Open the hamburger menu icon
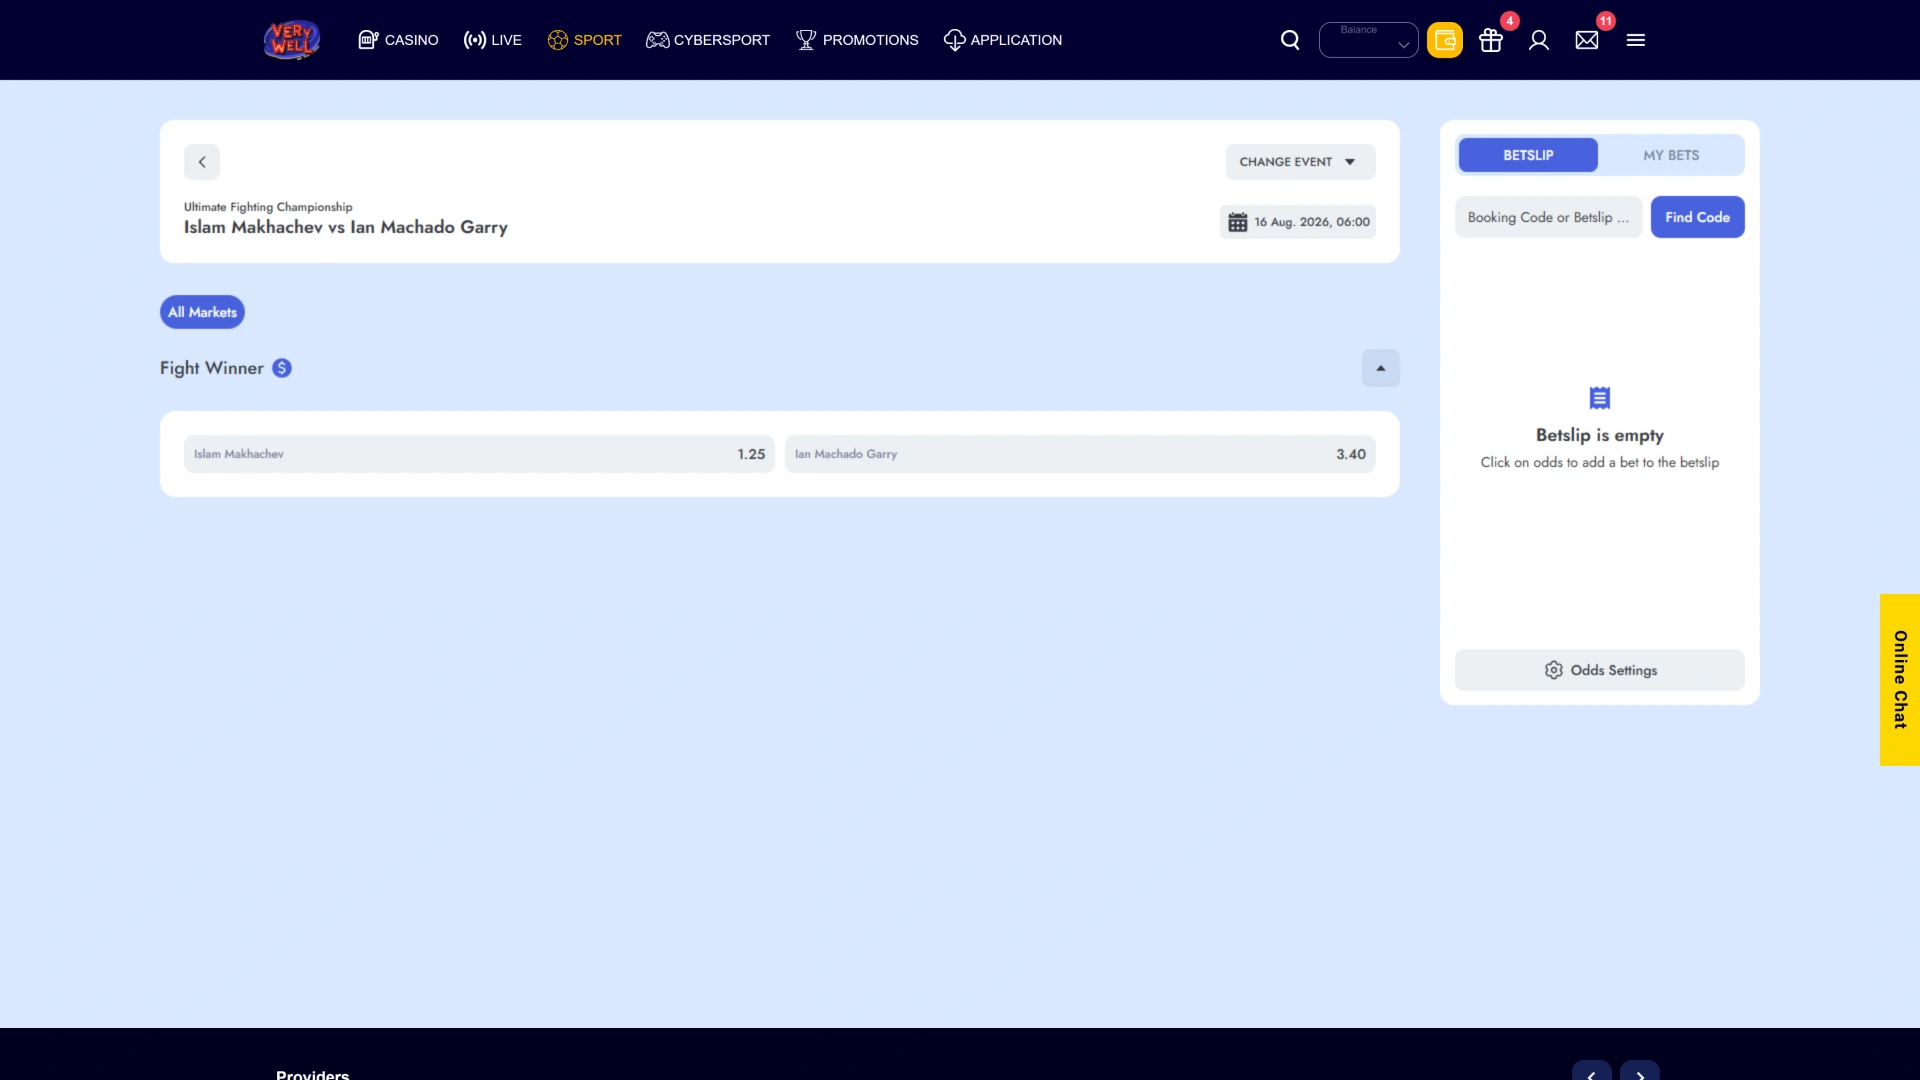Image resolution: width=1920 pixels, height=1080 pixels. click(x=1636, y=40)
